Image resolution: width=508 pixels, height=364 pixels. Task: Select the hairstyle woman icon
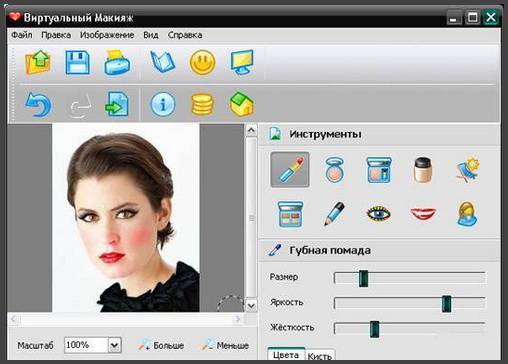click(x=467, y=214)
